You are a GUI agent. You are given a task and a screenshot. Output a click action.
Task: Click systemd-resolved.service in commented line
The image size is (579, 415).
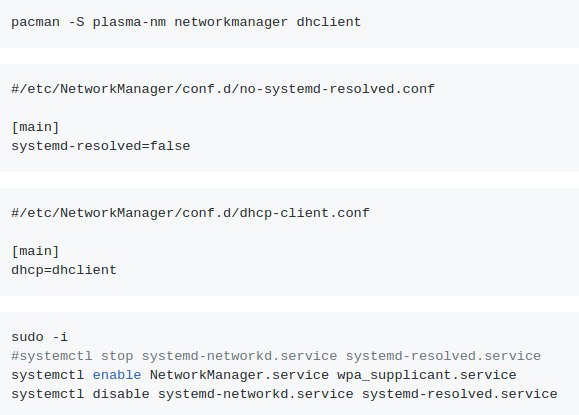[x=443, y=356]
